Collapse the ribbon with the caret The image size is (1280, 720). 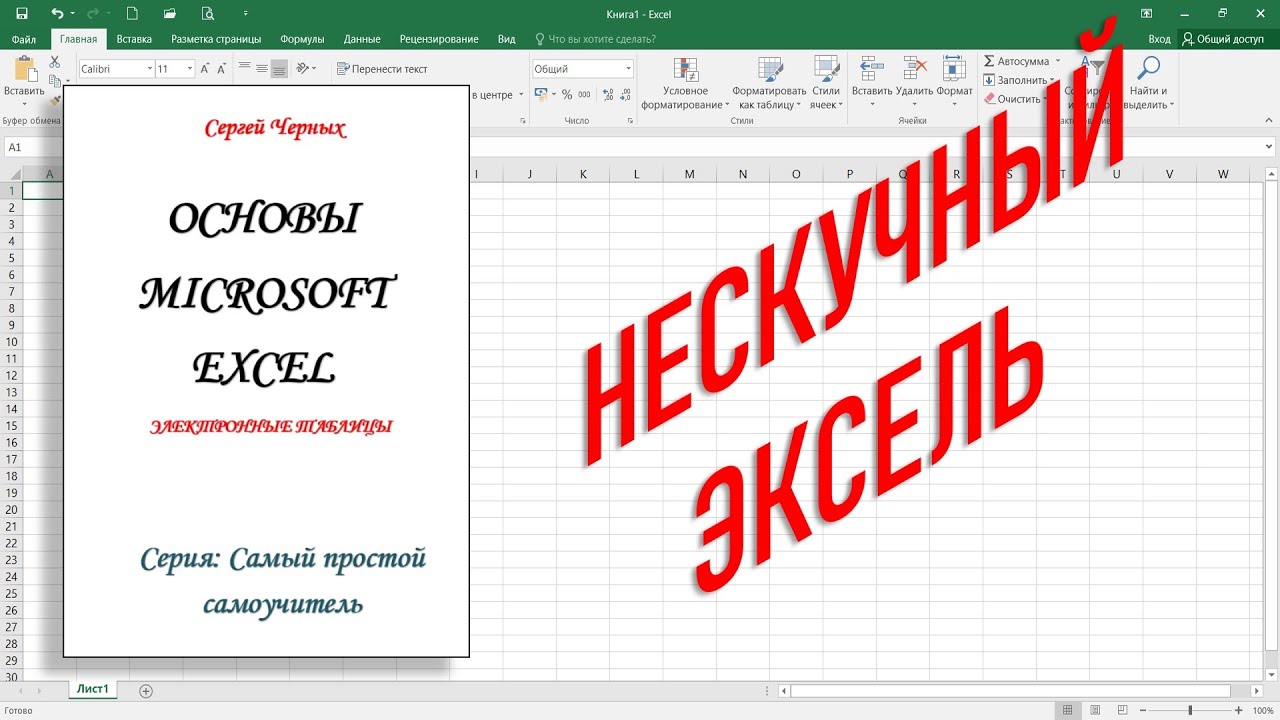click(1269, 121)
